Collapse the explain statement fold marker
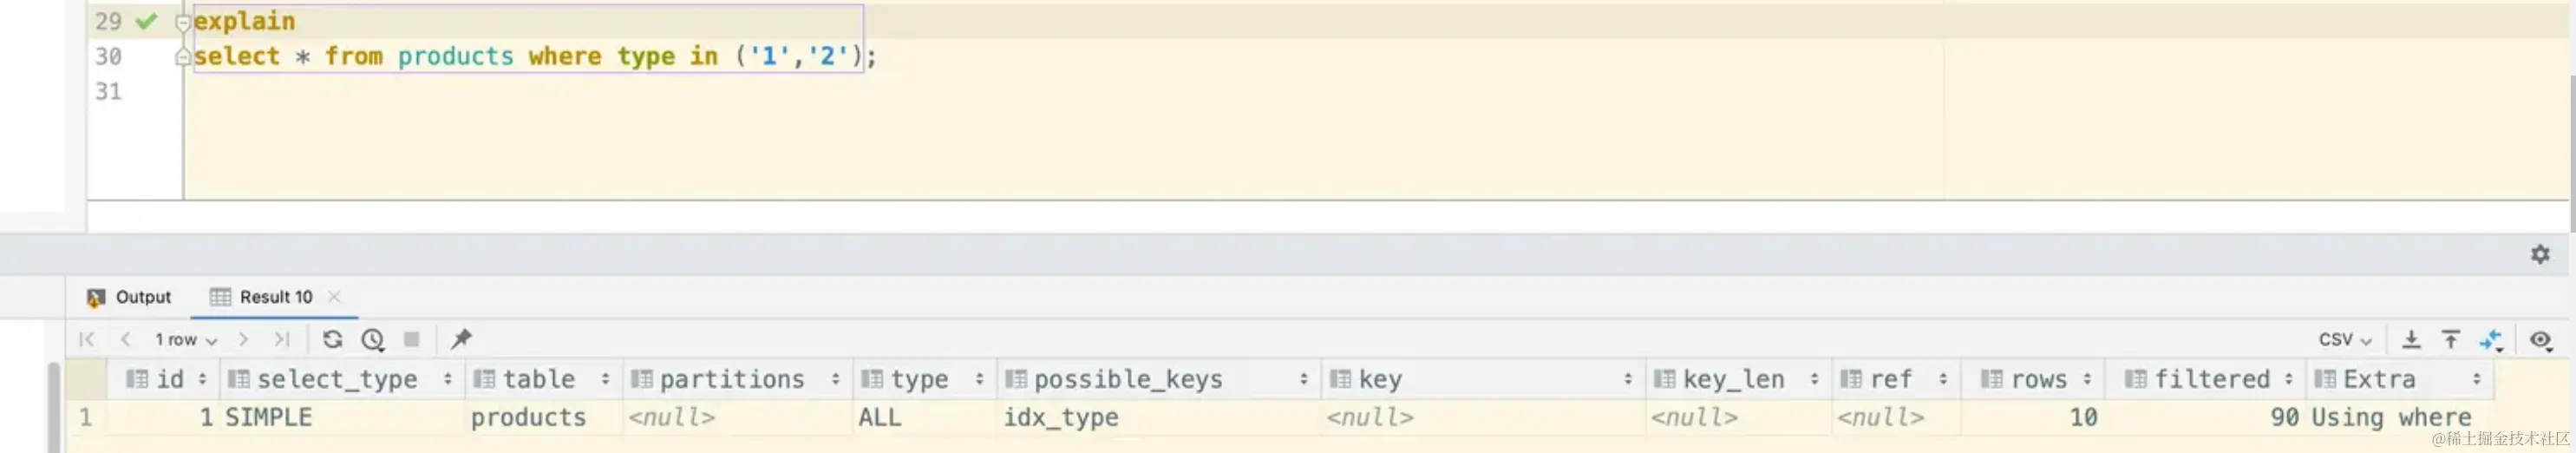 coord(182,21)
